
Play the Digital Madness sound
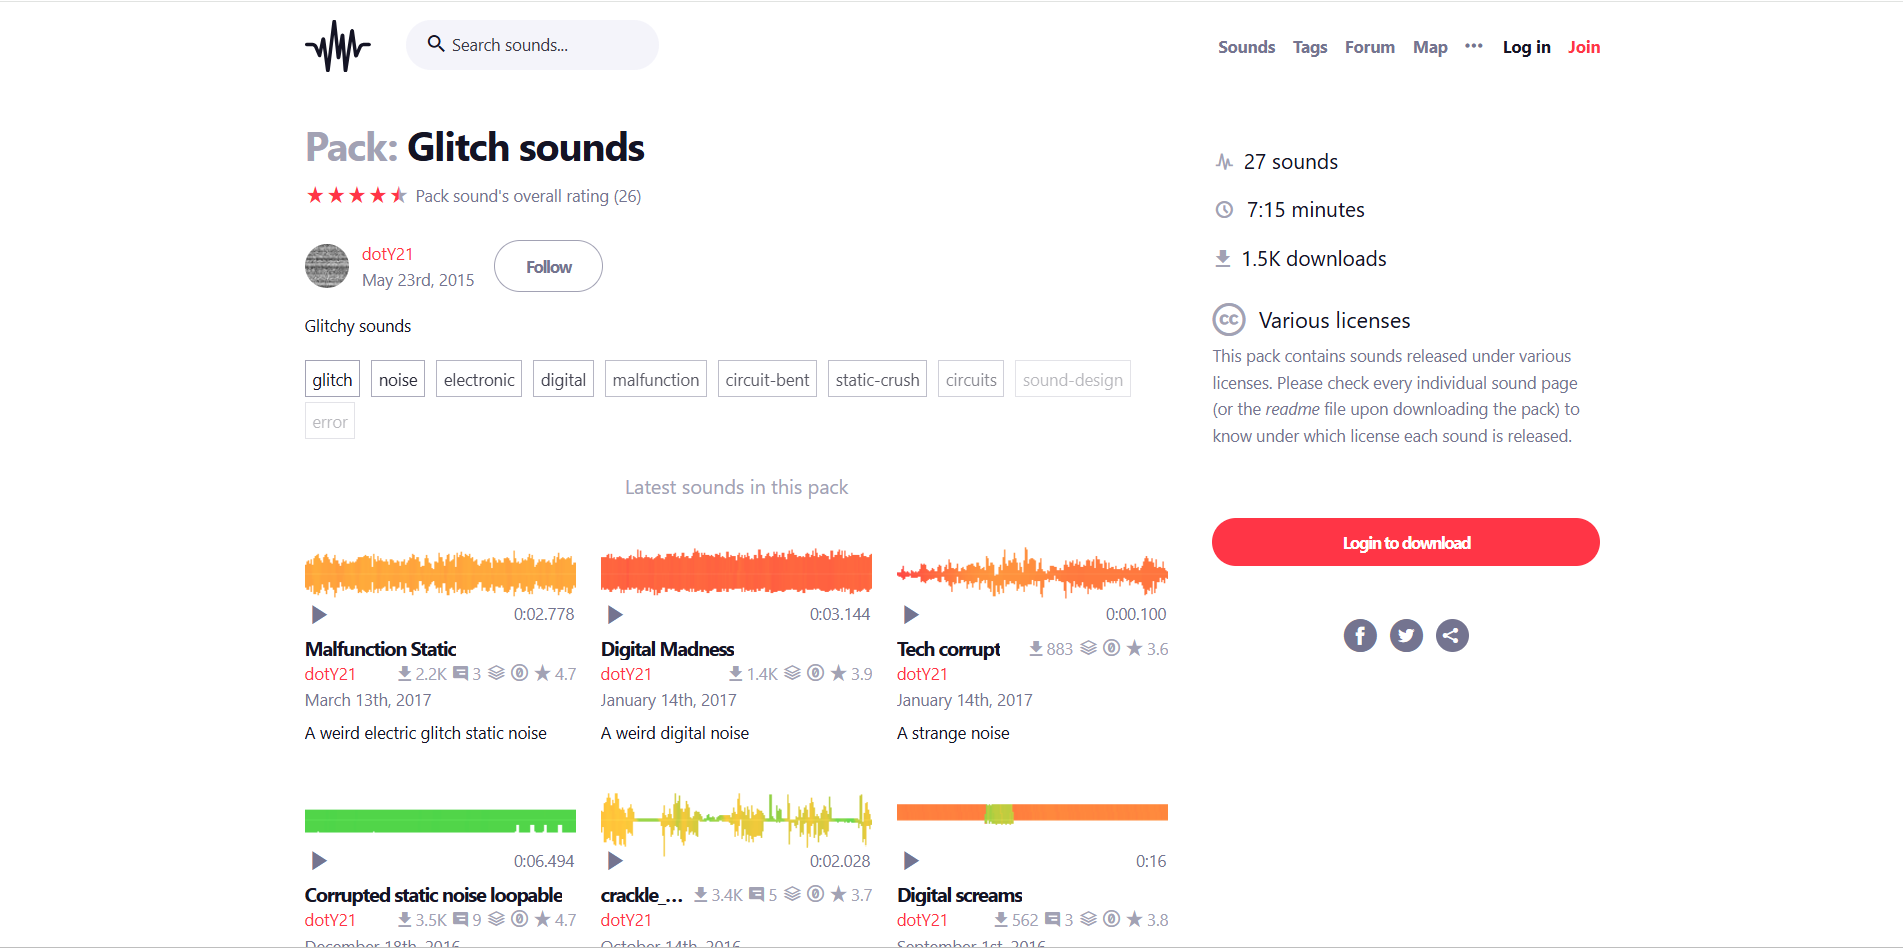pos(614,614)
